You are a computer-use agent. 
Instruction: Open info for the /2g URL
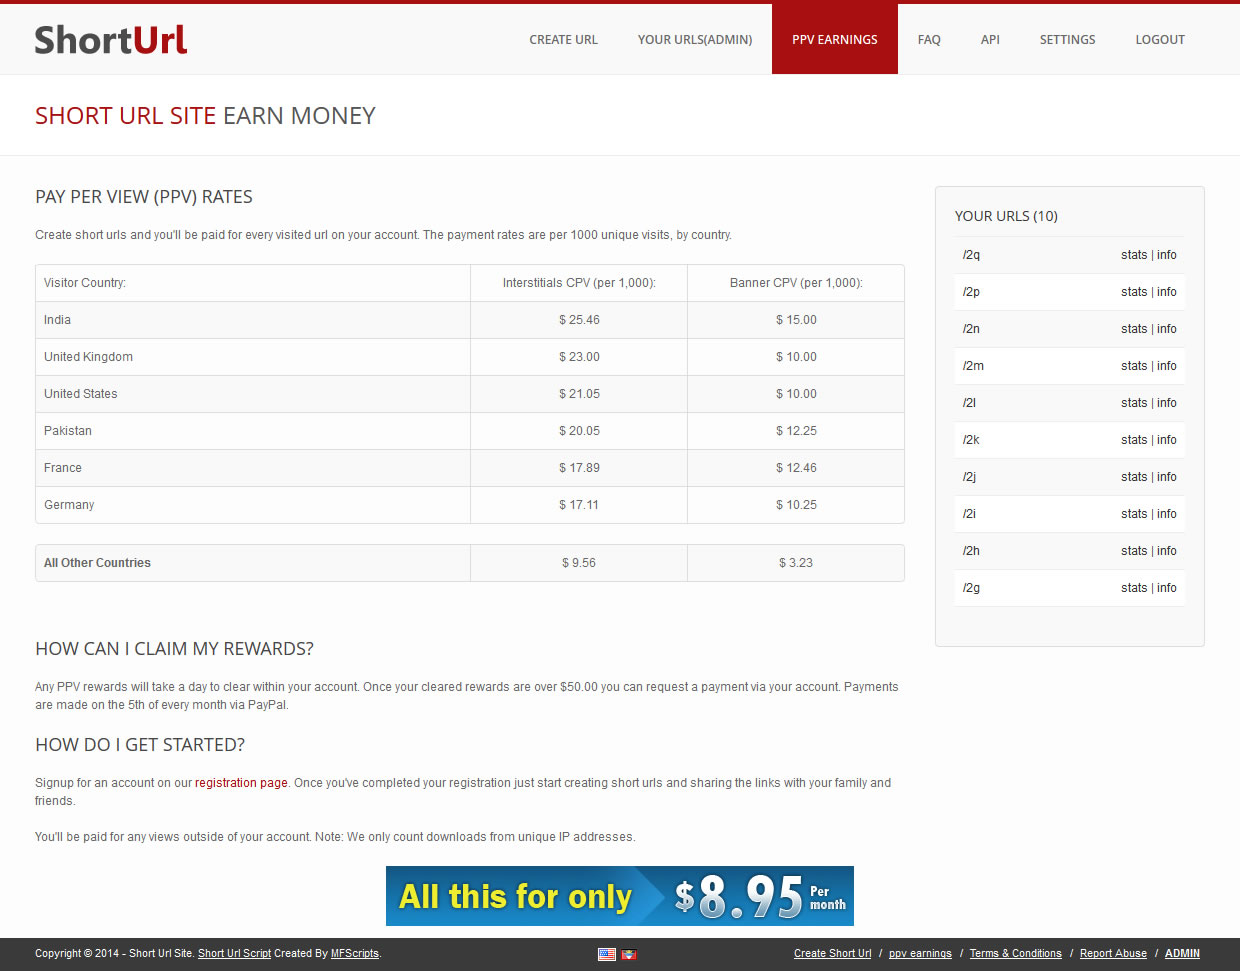tap(1167, 588)
